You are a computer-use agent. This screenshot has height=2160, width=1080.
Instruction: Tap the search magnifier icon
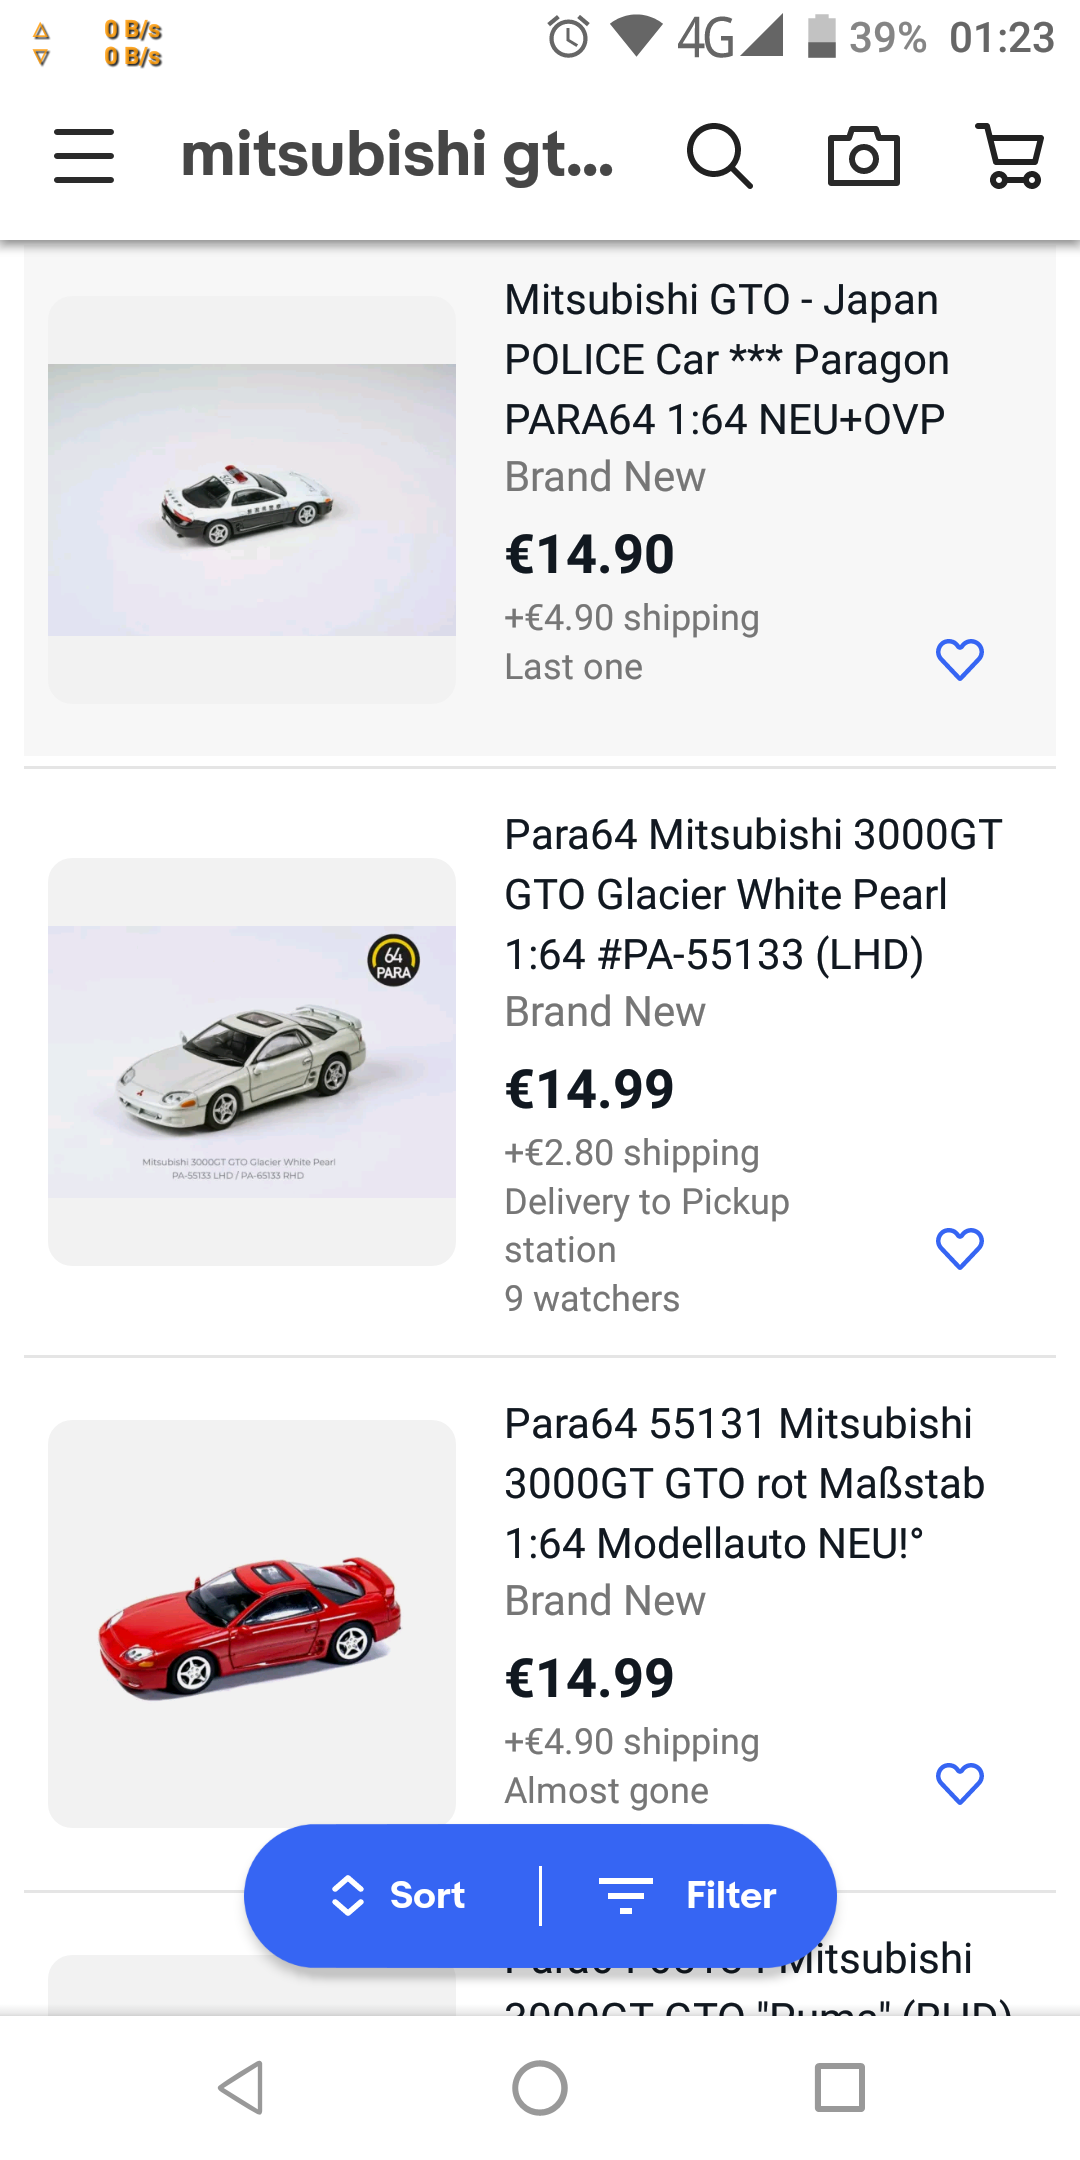(718, 156)
